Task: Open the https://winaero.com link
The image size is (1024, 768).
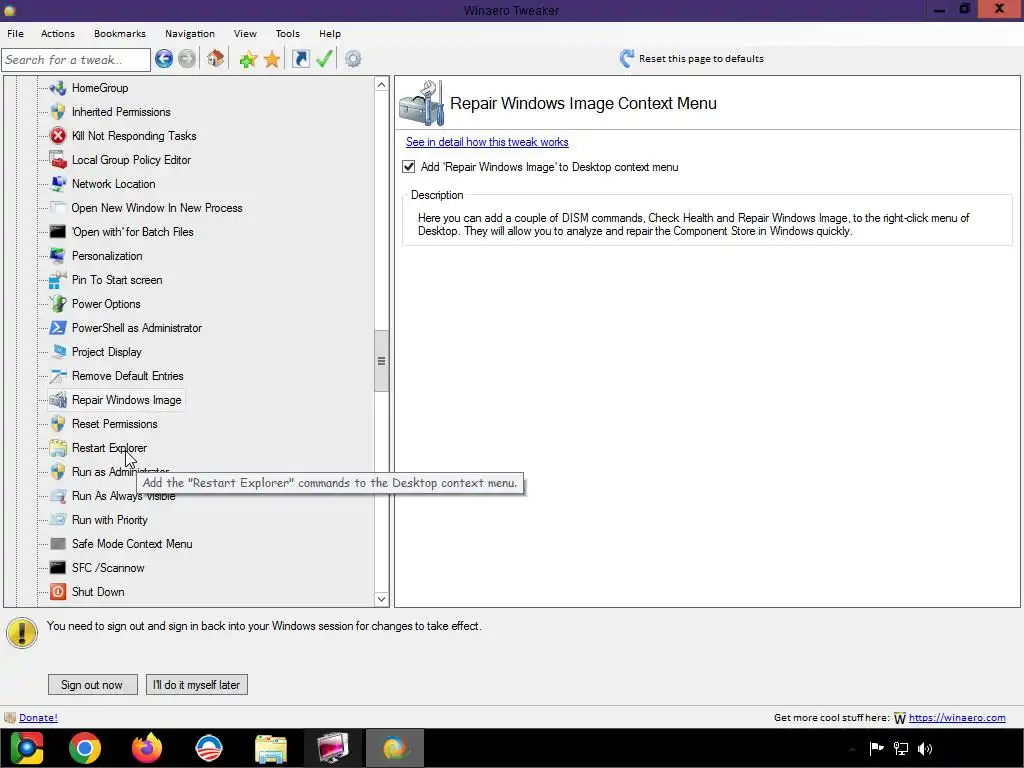Action: [957, 717]
